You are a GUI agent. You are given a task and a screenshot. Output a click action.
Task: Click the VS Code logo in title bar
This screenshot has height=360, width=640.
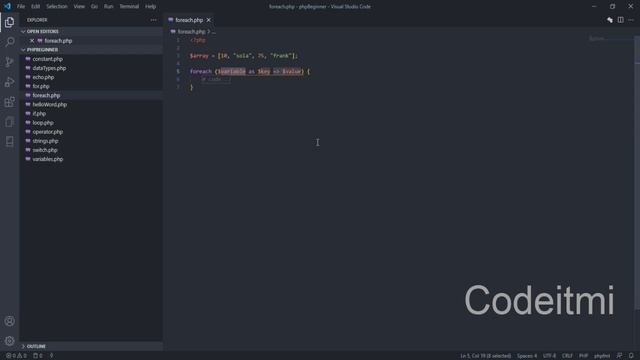point(7,6)
